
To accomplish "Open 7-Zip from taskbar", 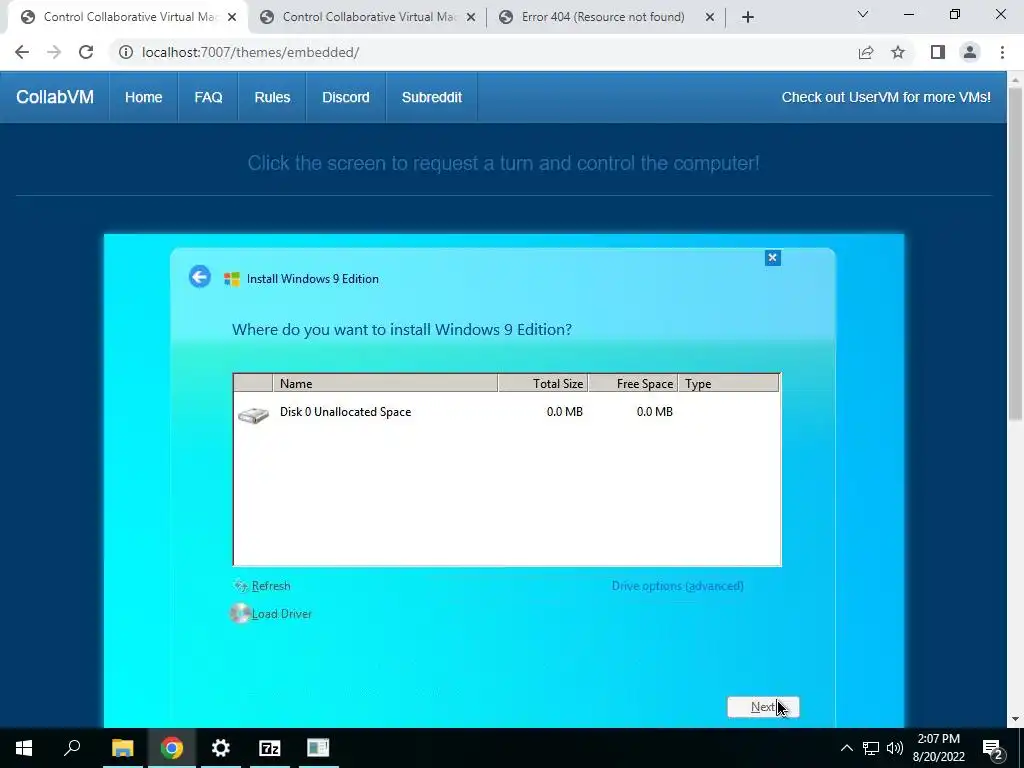I will 270,748.
